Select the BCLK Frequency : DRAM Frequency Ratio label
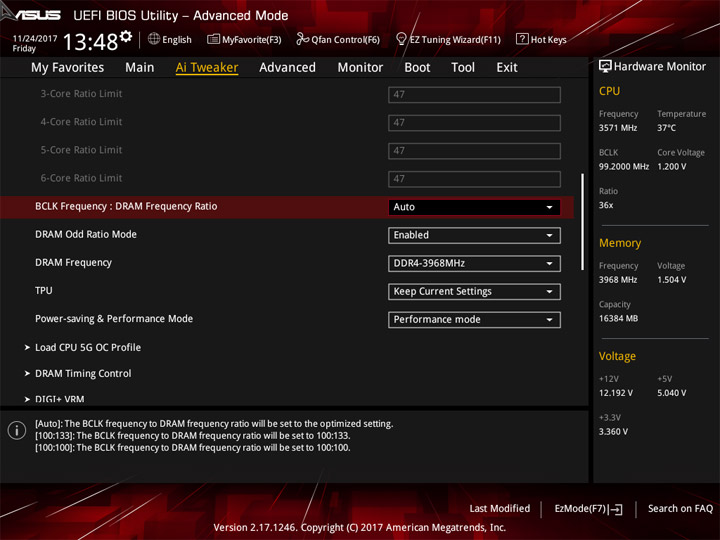 (x=126, y=207)
